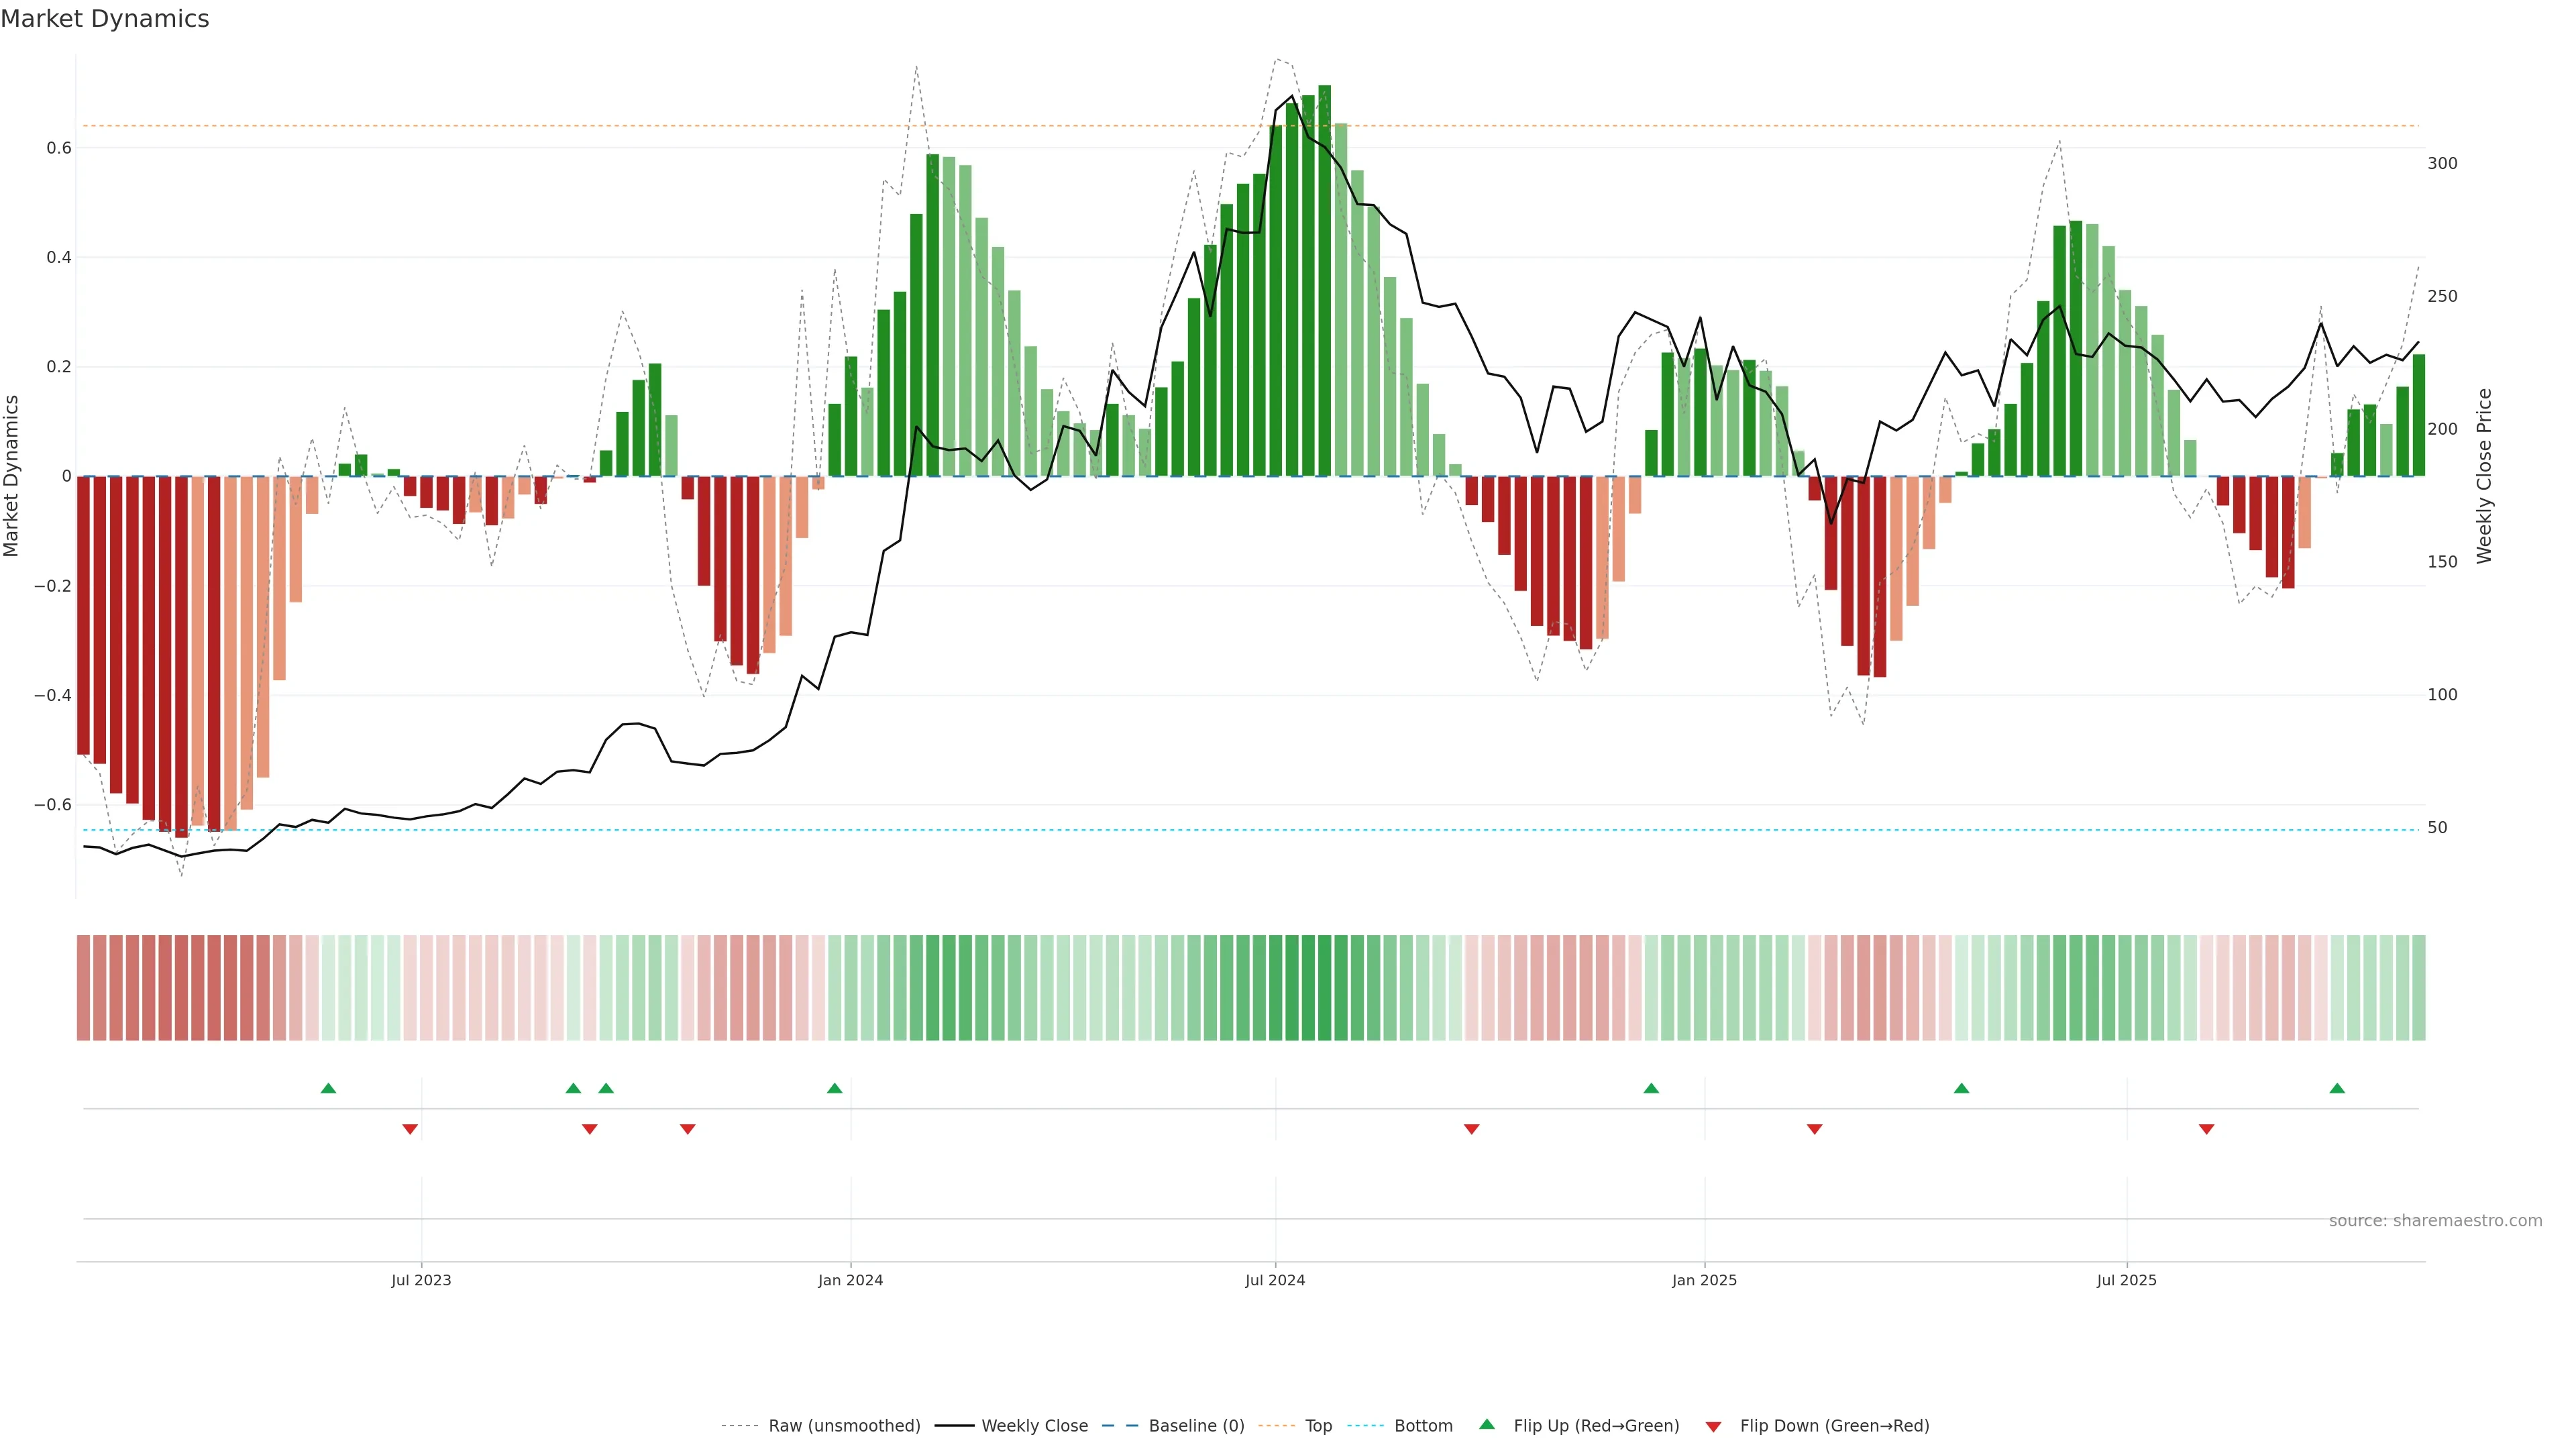Viewport: 2576px width, 1449px height.
Task: Click the green flip-up marker before Jan 2025
Action: click(1651, 1088)
